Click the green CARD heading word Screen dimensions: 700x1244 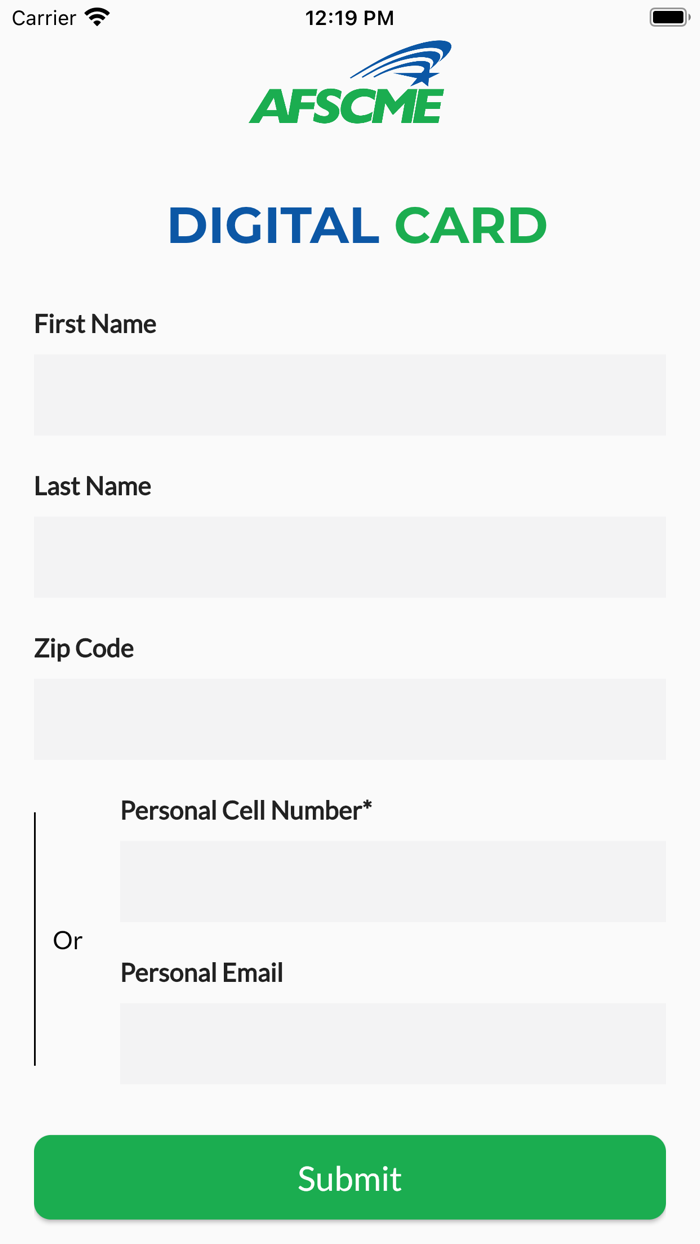pos(471,226)
